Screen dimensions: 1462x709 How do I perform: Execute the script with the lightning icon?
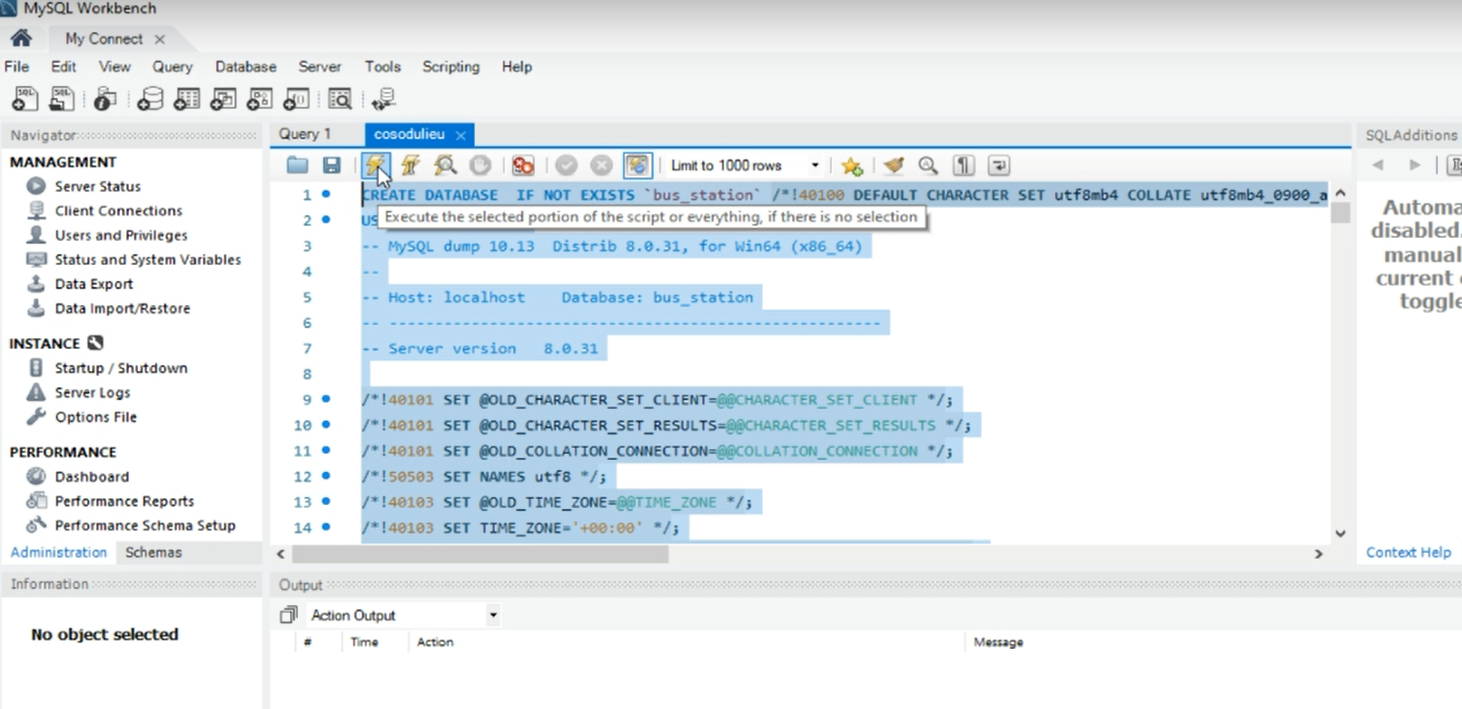tap(375, 165)
